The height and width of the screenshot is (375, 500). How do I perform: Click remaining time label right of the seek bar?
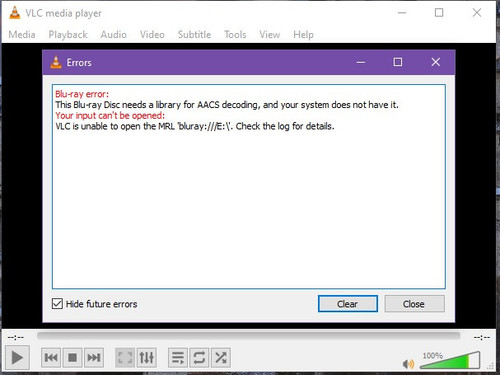pos(482,337)
